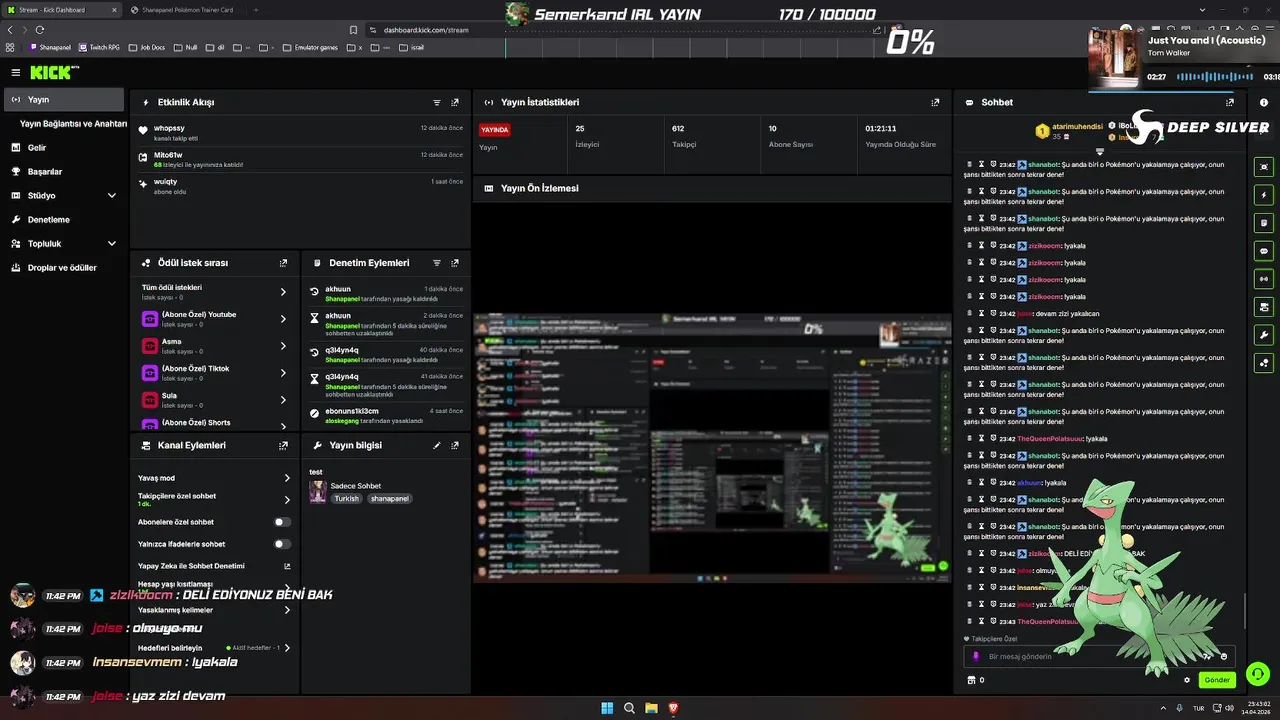Open the Twitch RPG bookmark

(100, 47)
